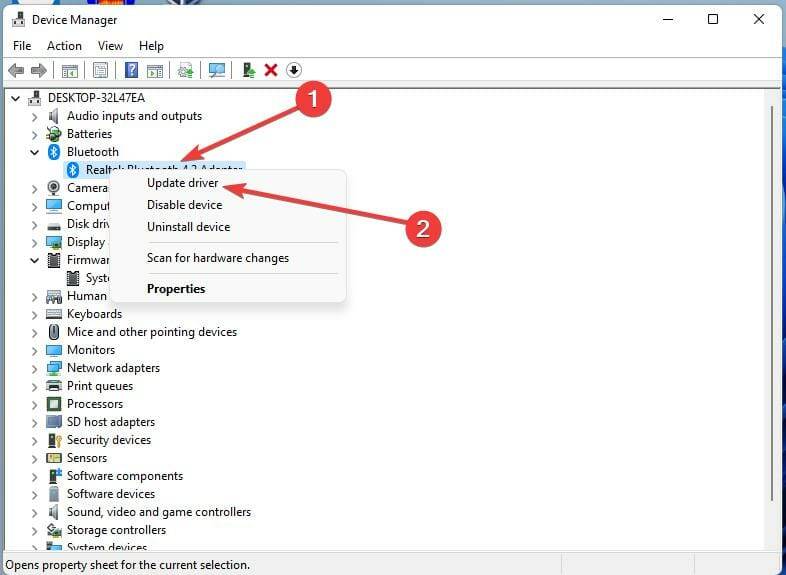This screenshot has width=786, height=575.
Task: Select the Network adapters tree label
Action: (x=113, y=368)
